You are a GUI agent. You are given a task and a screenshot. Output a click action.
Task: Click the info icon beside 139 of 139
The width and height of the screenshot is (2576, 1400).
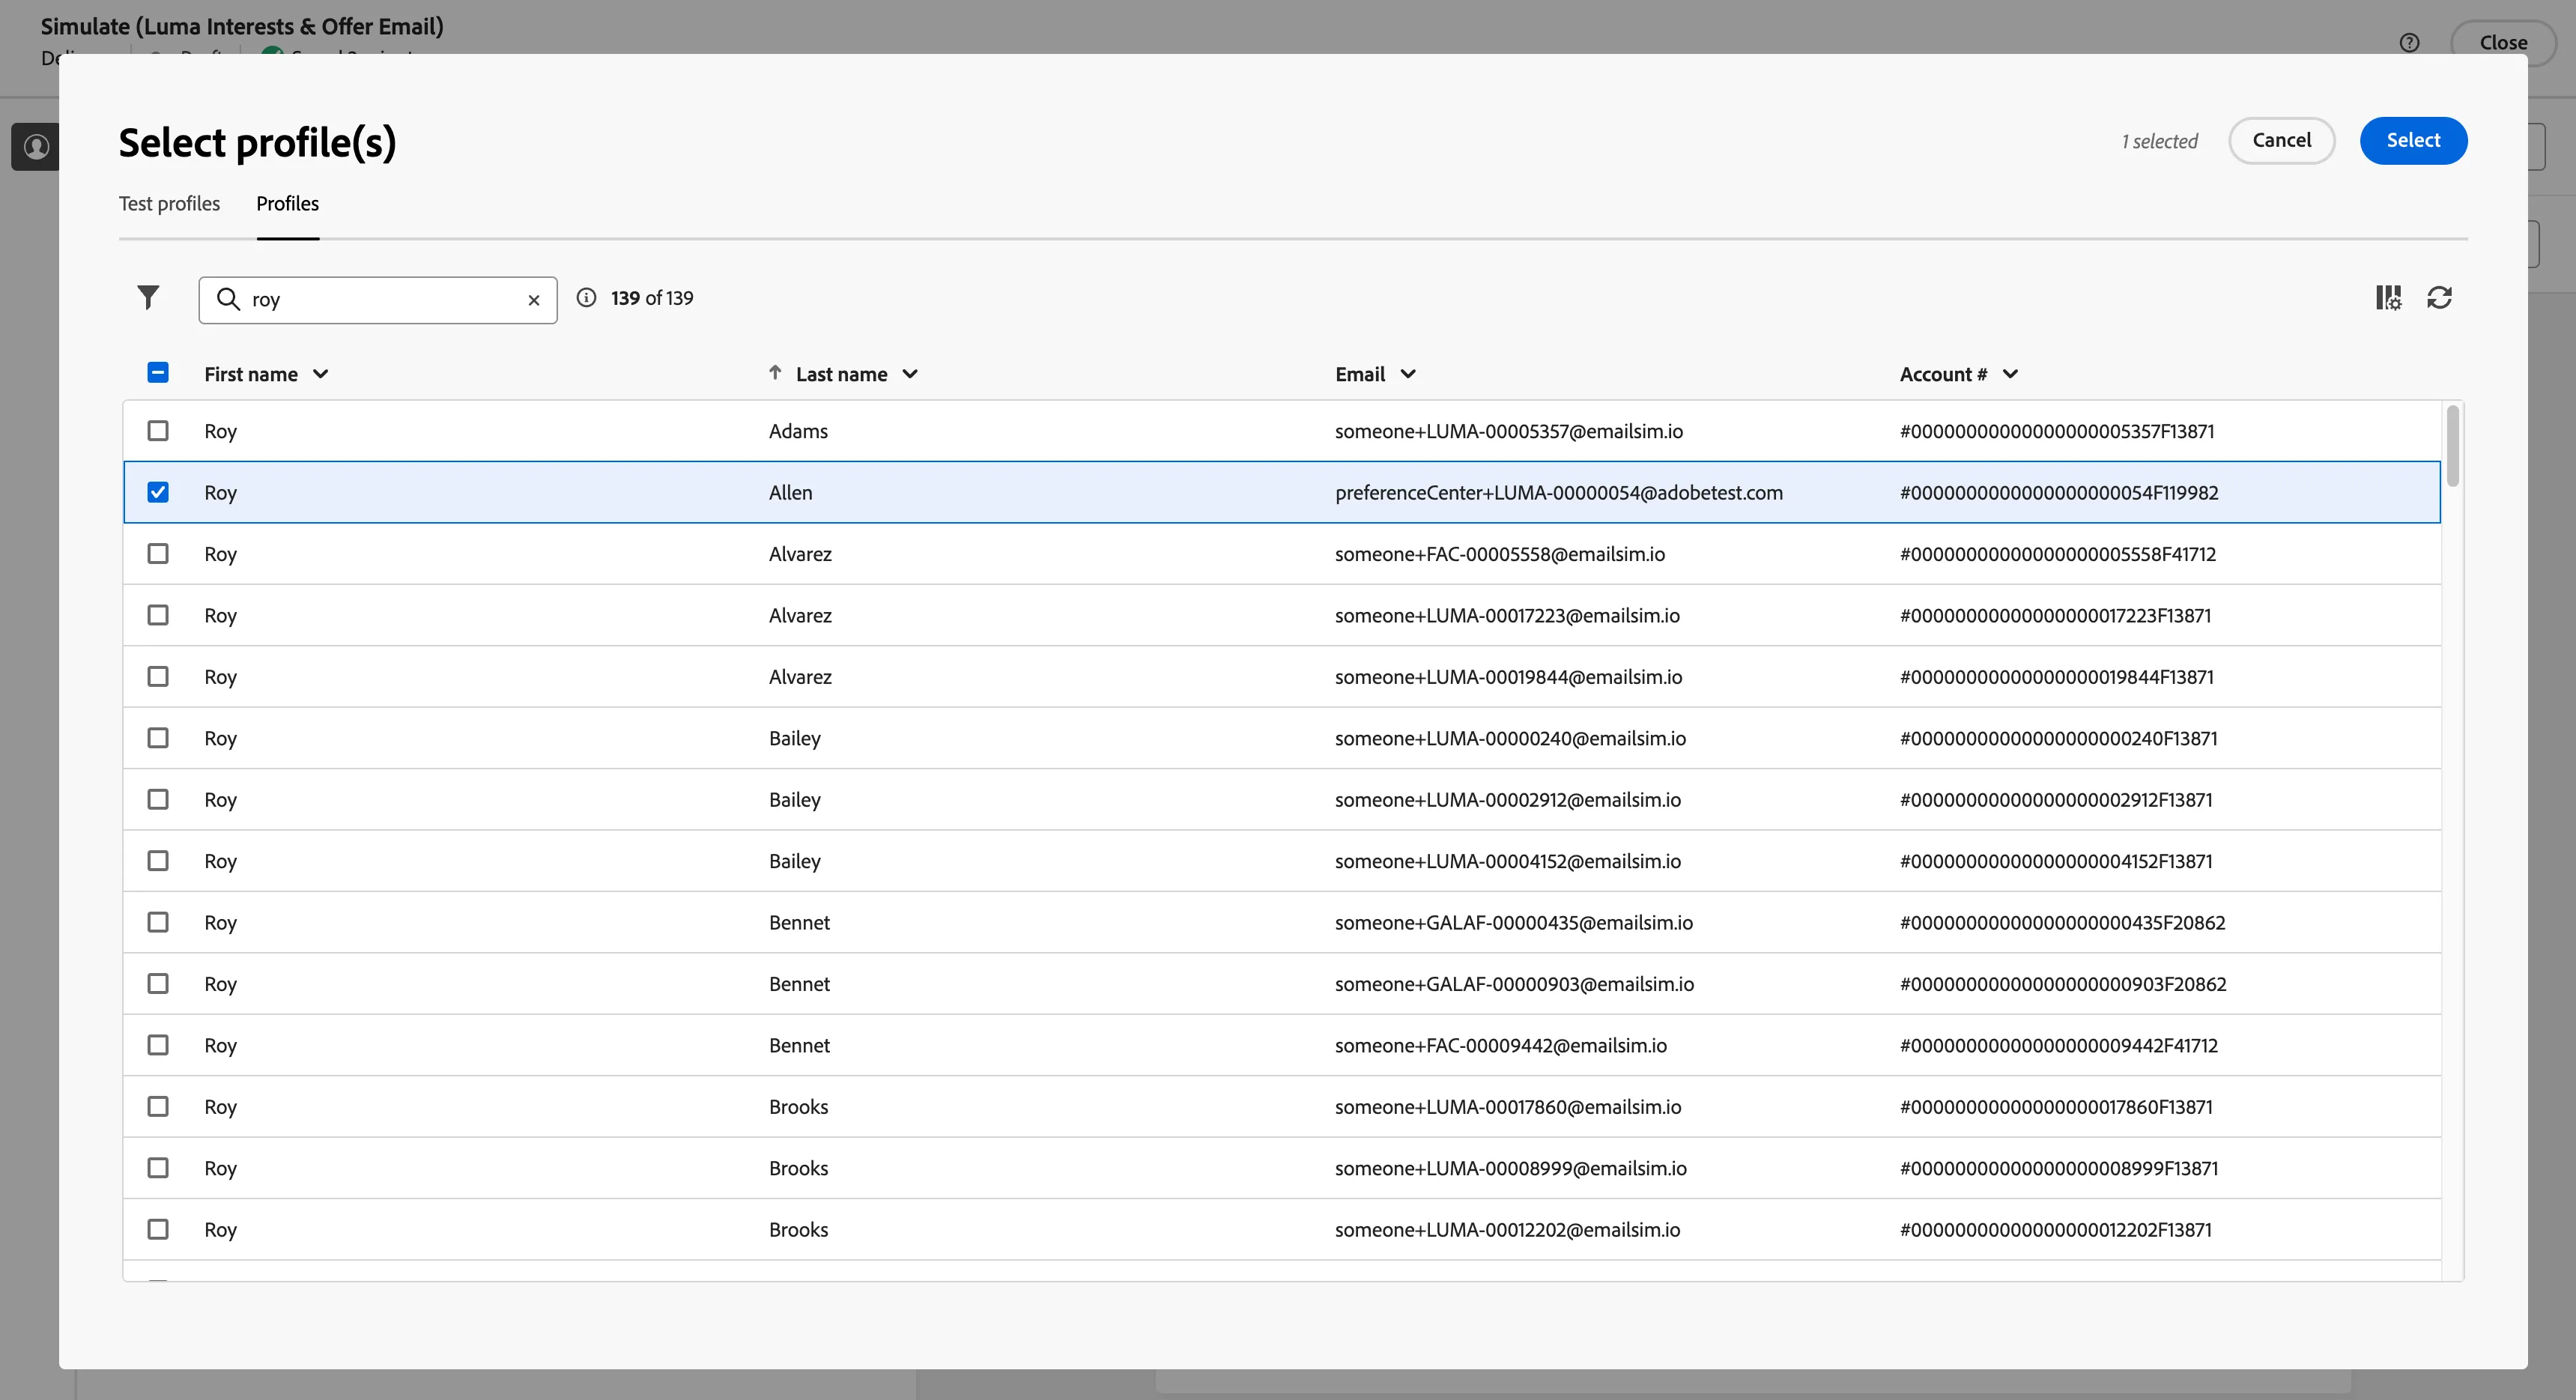click(x=587, y=298)
